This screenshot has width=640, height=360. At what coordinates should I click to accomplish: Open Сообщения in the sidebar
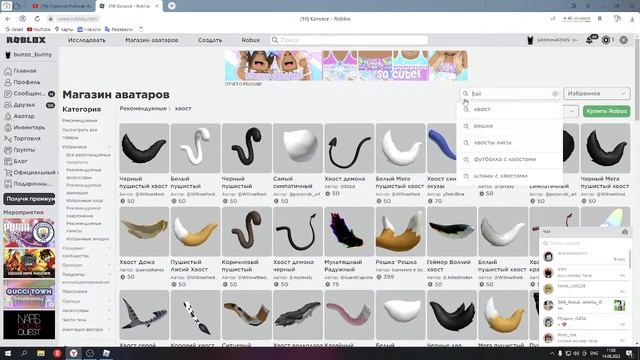click(29, 93)
